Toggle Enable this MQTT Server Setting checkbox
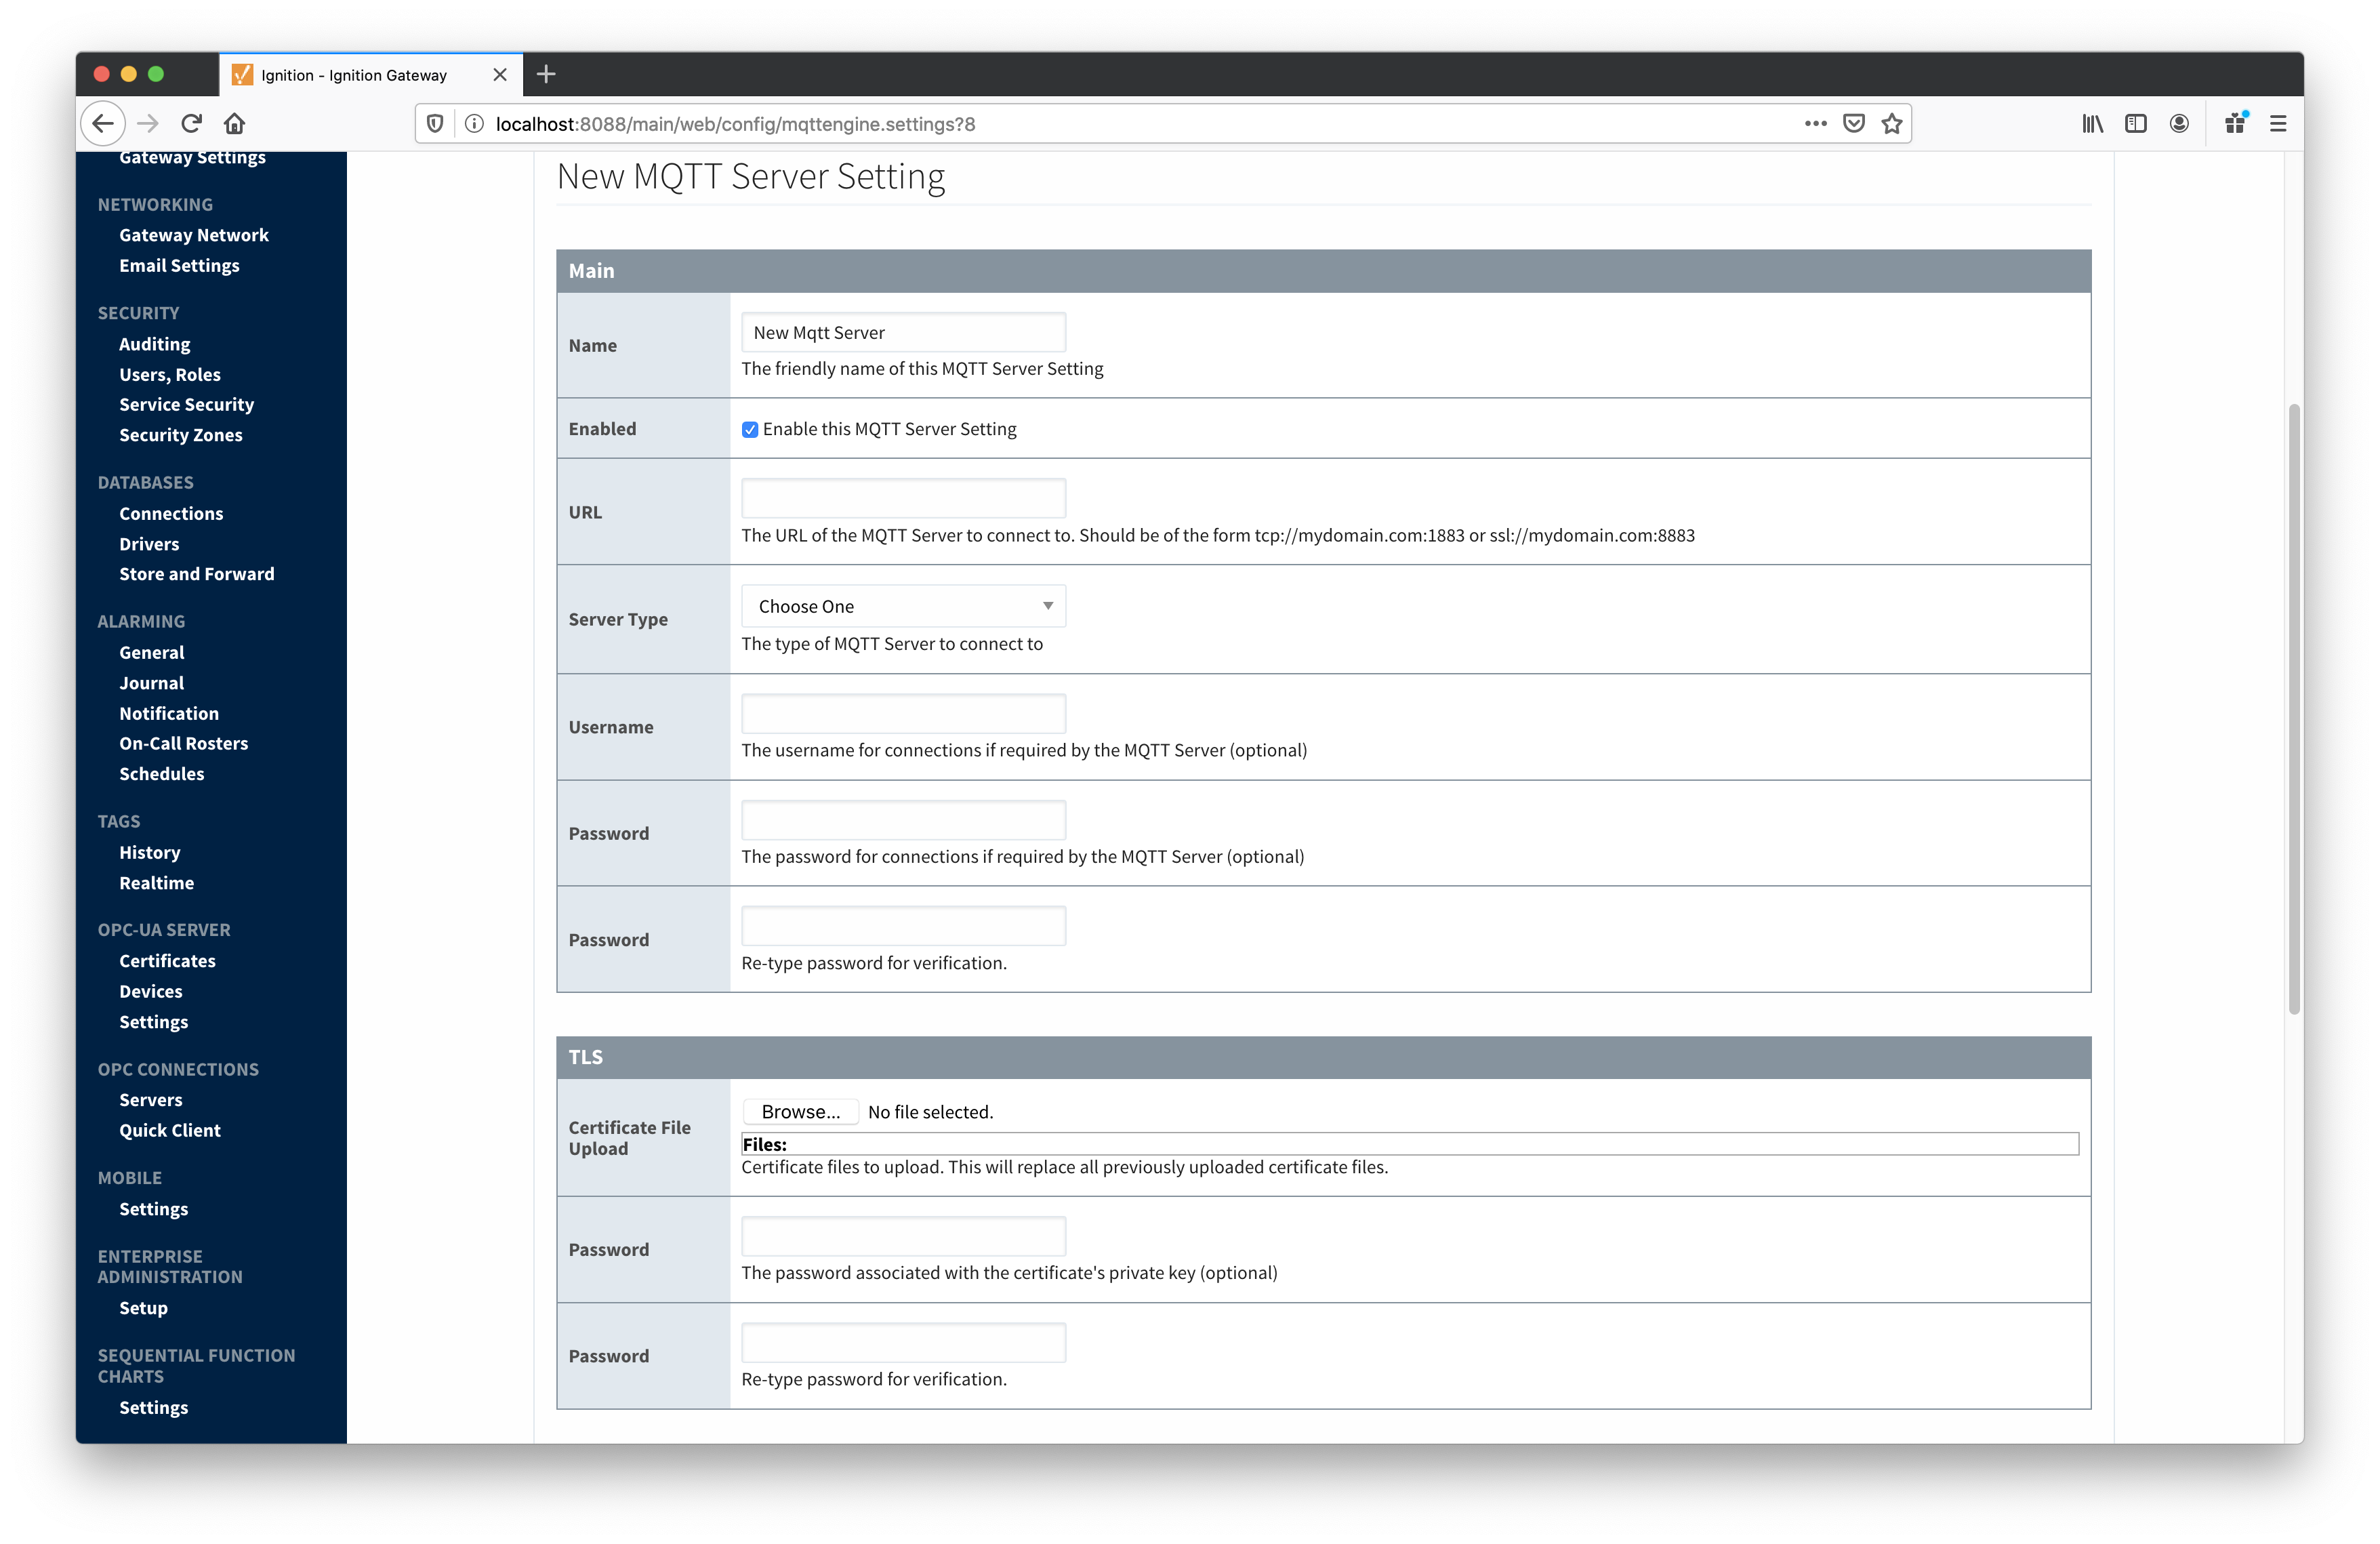The width and height of the screenshot is (2380, 1544). 750,429
